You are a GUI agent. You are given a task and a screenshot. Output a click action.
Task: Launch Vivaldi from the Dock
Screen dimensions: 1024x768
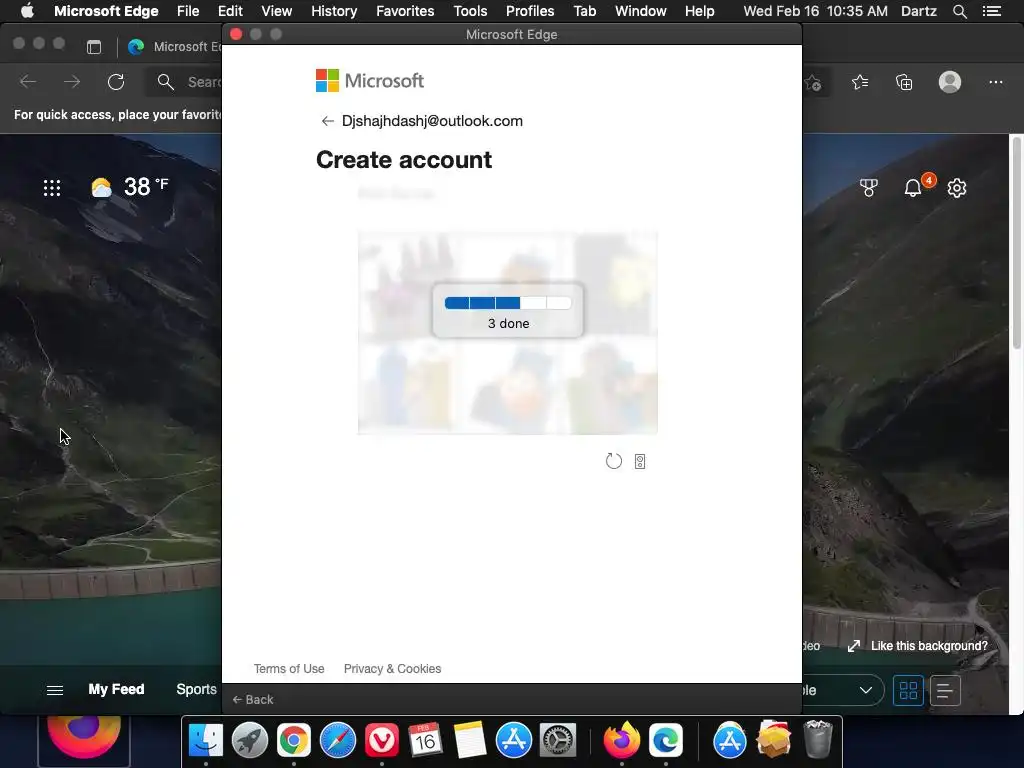click(x=381, y=740)
